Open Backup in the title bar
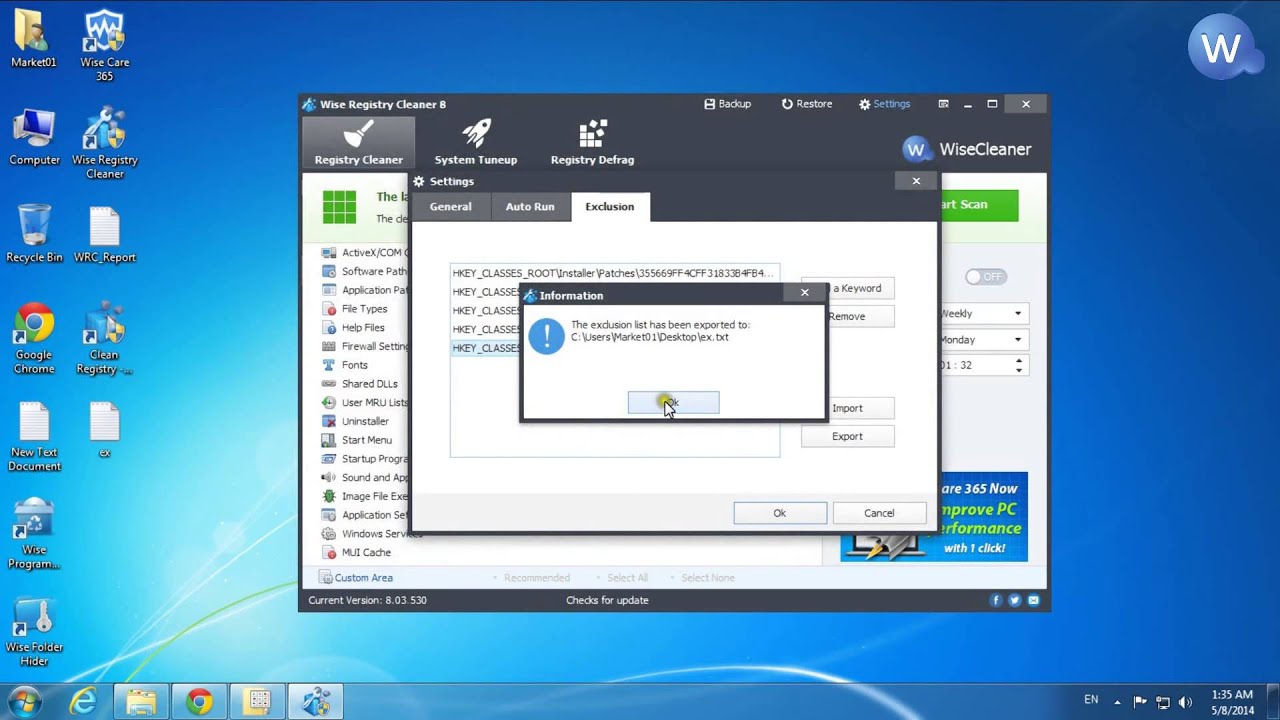 [x=727, y=104]
